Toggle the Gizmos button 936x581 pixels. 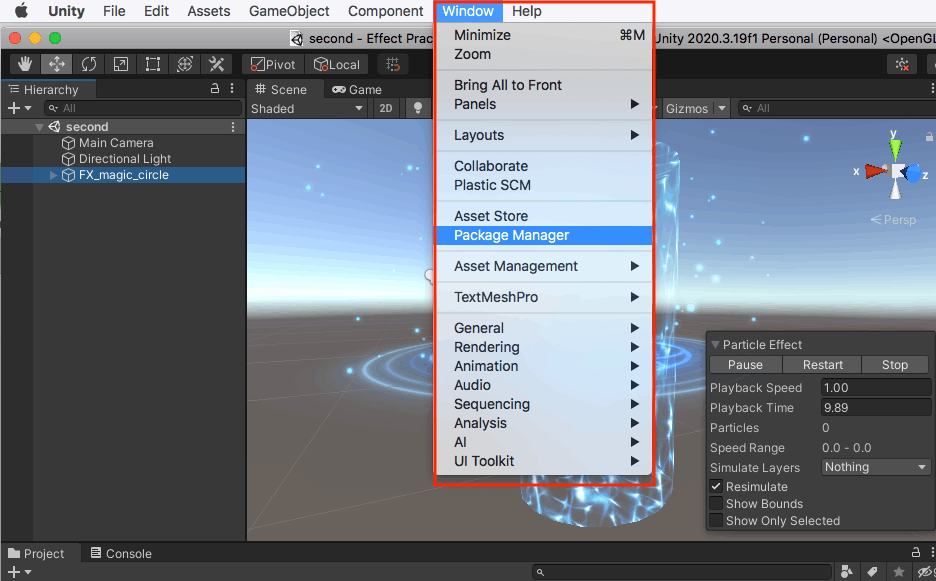point(686,108)
